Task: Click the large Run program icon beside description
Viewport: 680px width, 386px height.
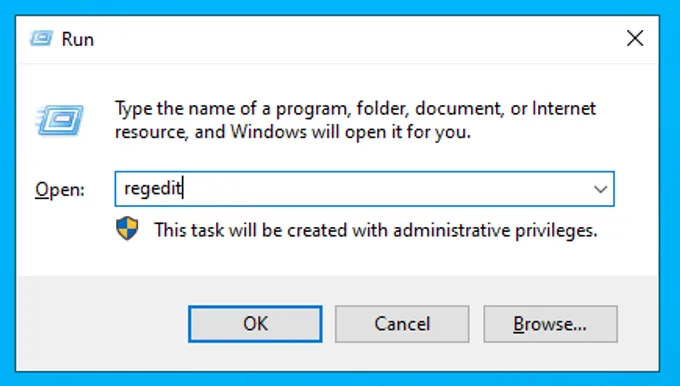Action: tap(60, 120)
